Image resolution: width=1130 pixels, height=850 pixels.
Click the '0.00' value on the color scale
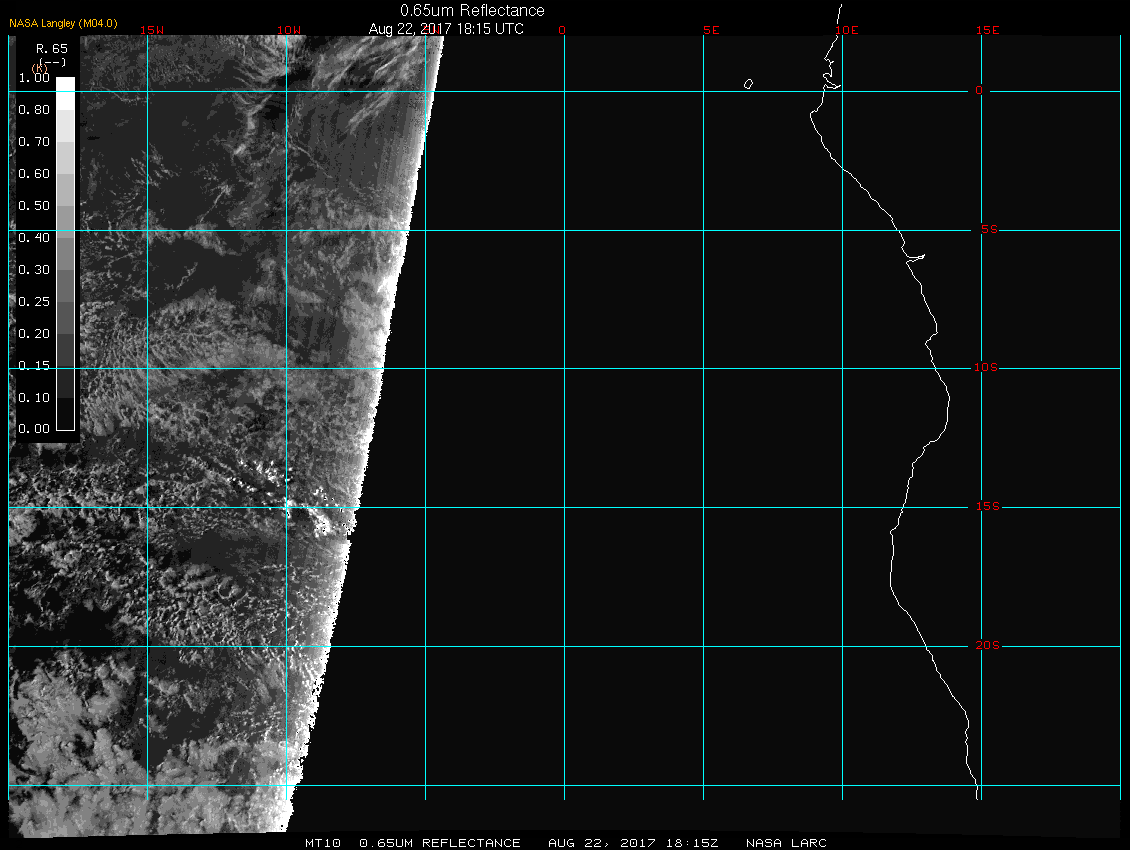click(34, 429)
